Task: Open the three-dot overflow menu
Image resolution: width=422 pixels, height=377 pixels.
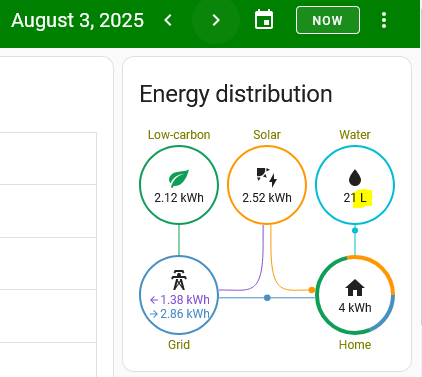Action: click(x=384, y=20)
